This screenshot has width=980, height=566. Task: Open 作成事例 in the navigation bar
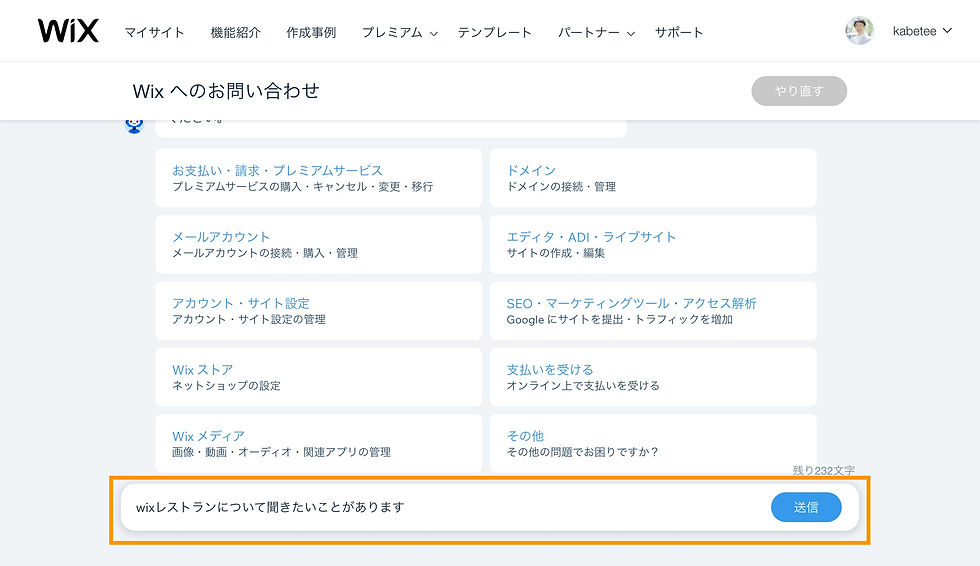point(311,32)
